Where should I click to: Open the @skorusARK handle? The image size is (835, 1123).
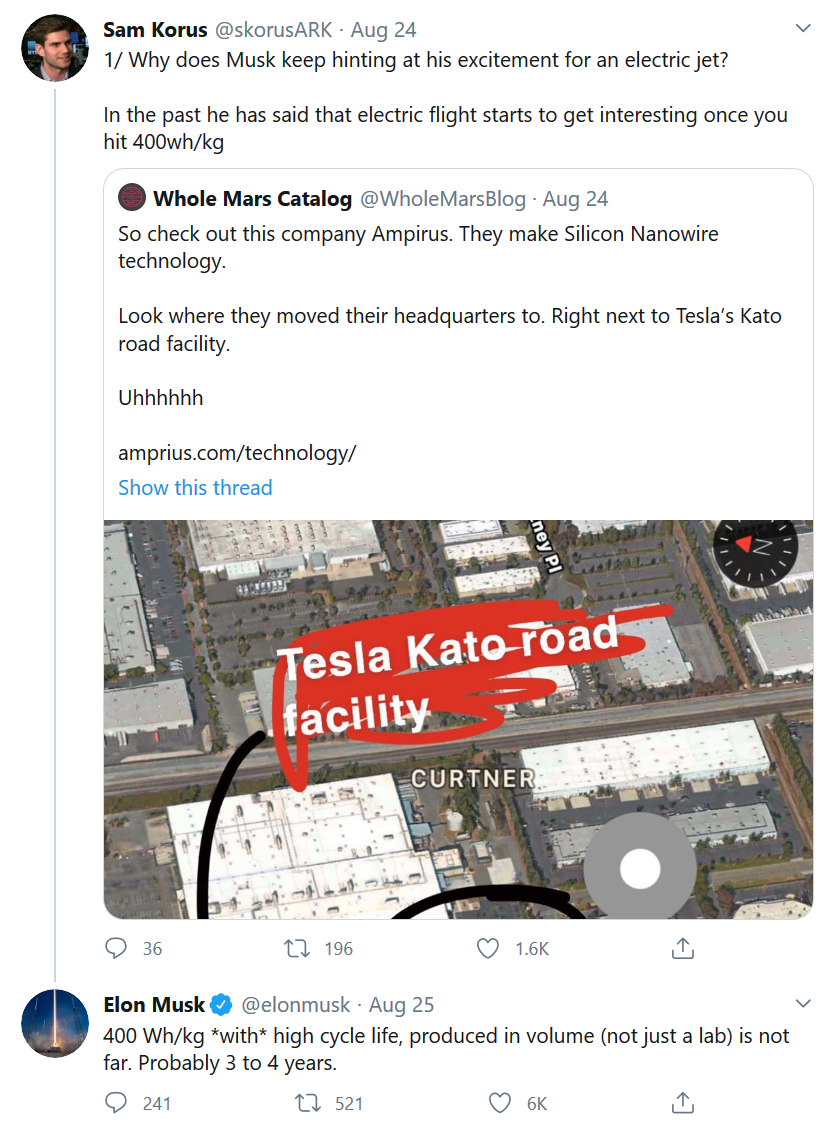click(x=274, y=30)
